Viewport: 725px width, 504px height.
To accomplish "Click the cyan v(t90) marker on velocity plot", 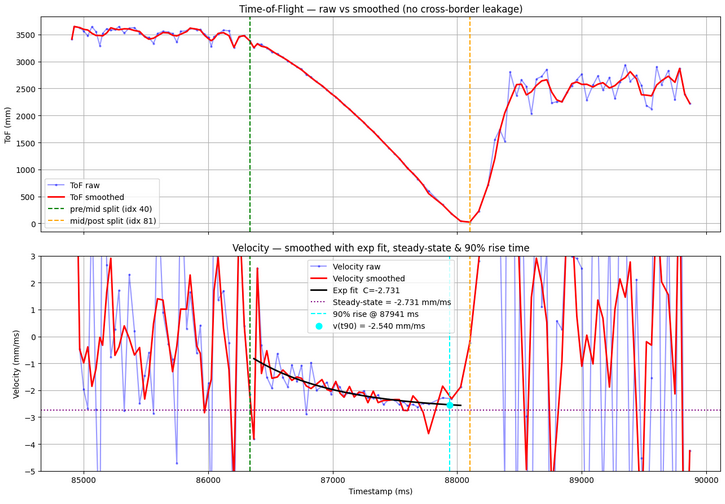I will click(x=450, y=404).
